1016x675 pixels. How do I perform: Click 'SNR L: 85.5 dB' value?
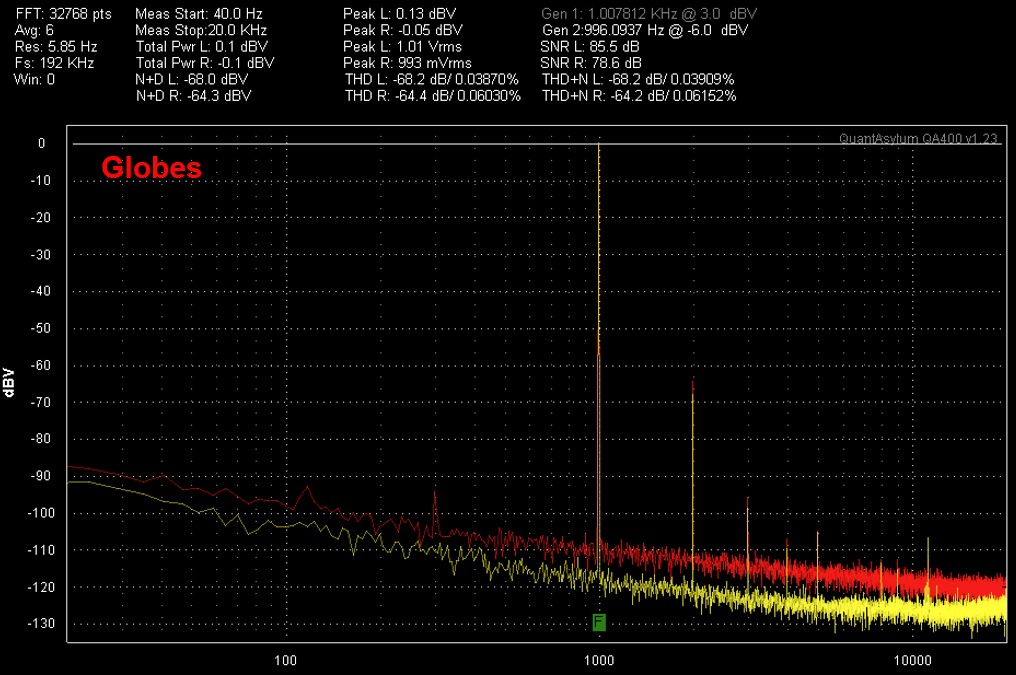click(x=590, y=47)
